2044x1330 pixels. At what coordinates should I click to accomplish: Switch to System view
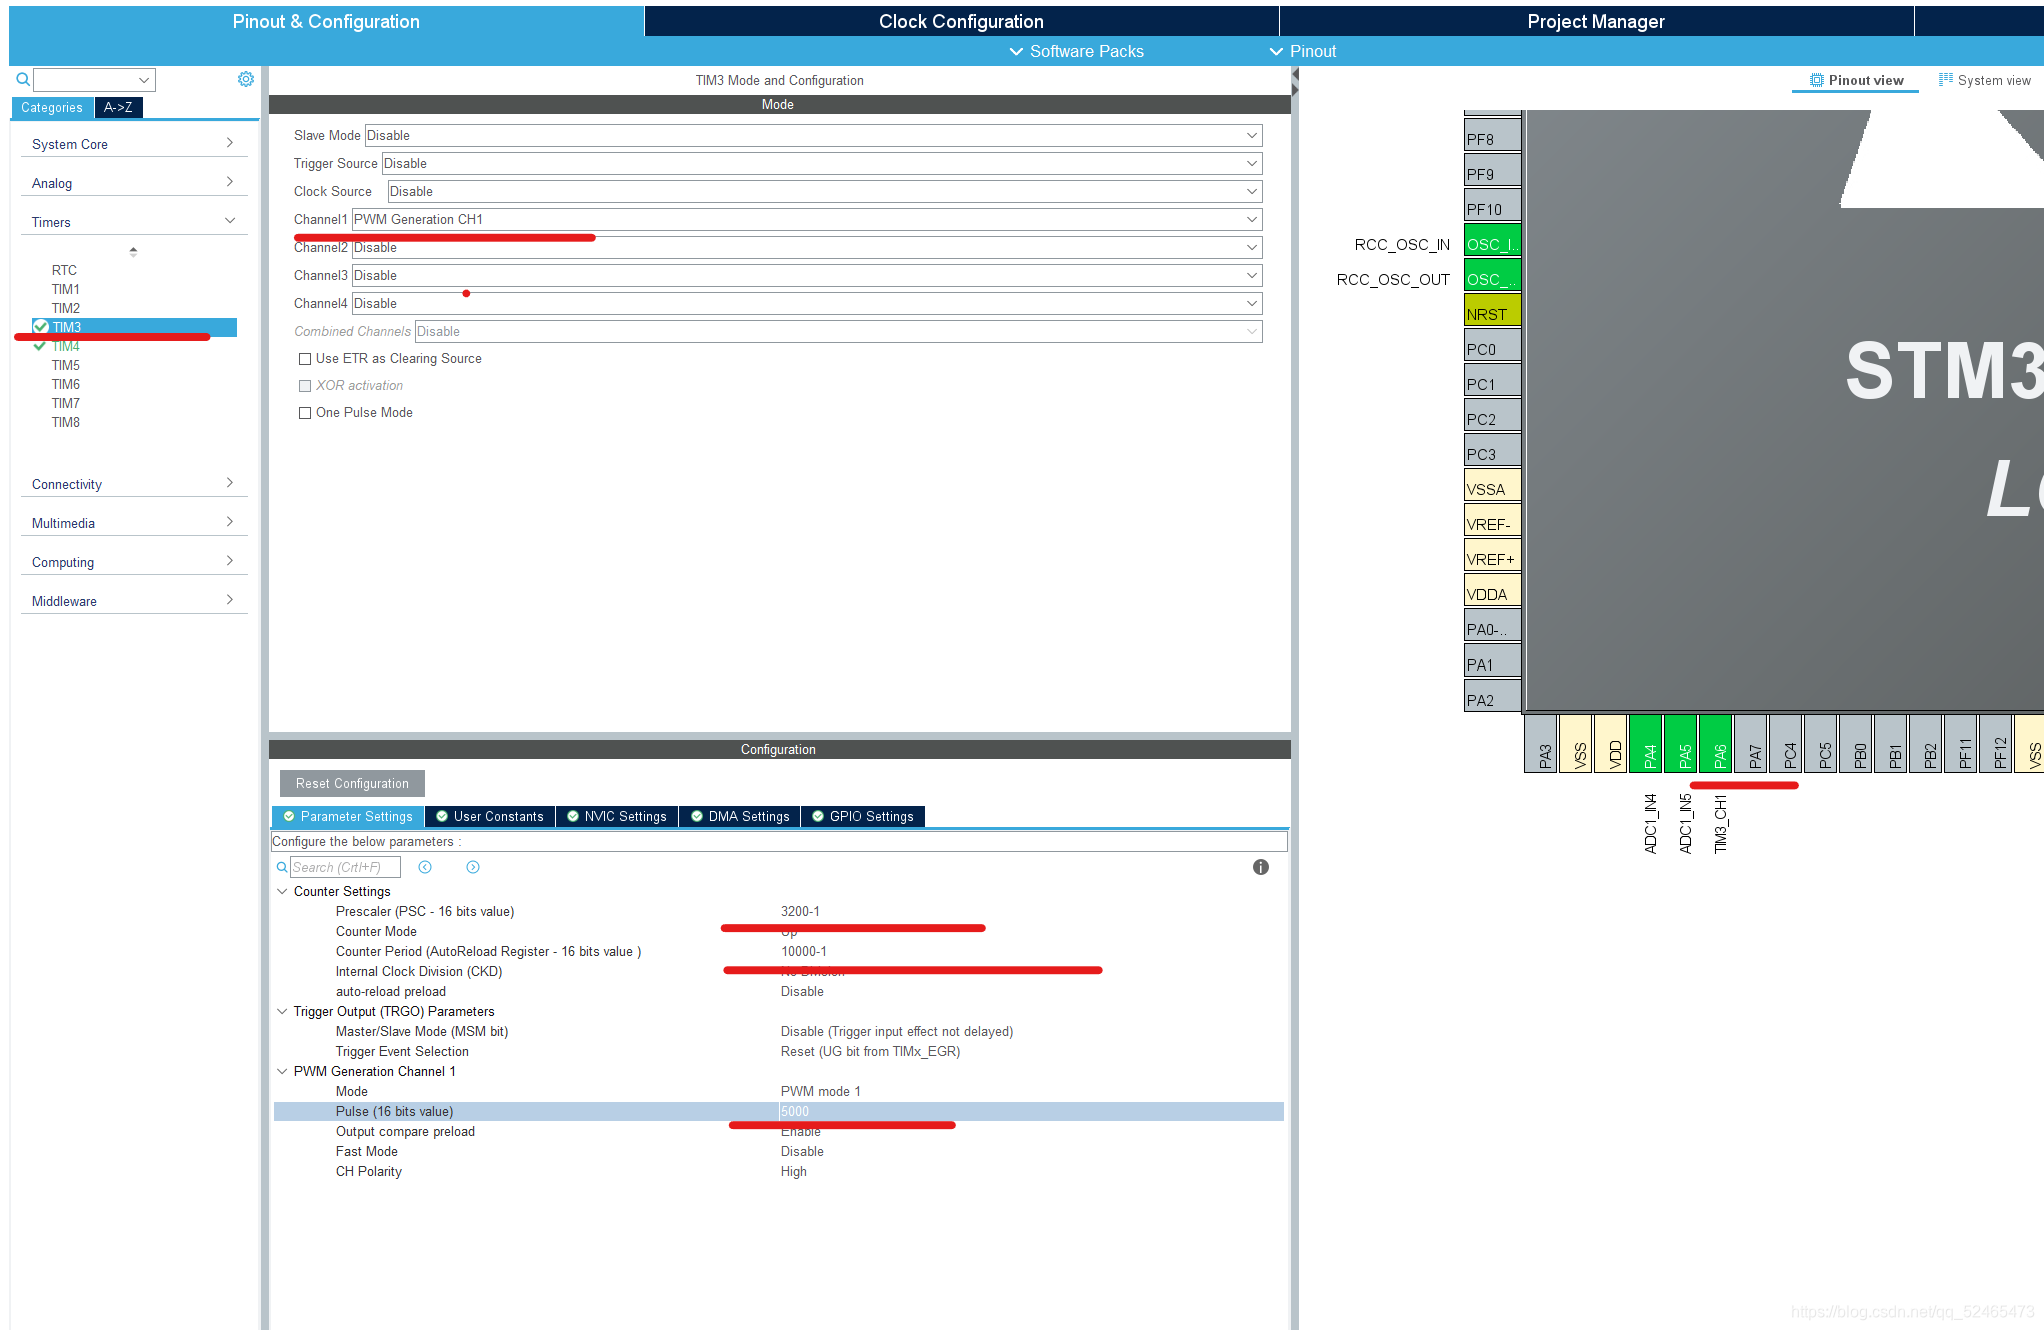pos(1985,80)
